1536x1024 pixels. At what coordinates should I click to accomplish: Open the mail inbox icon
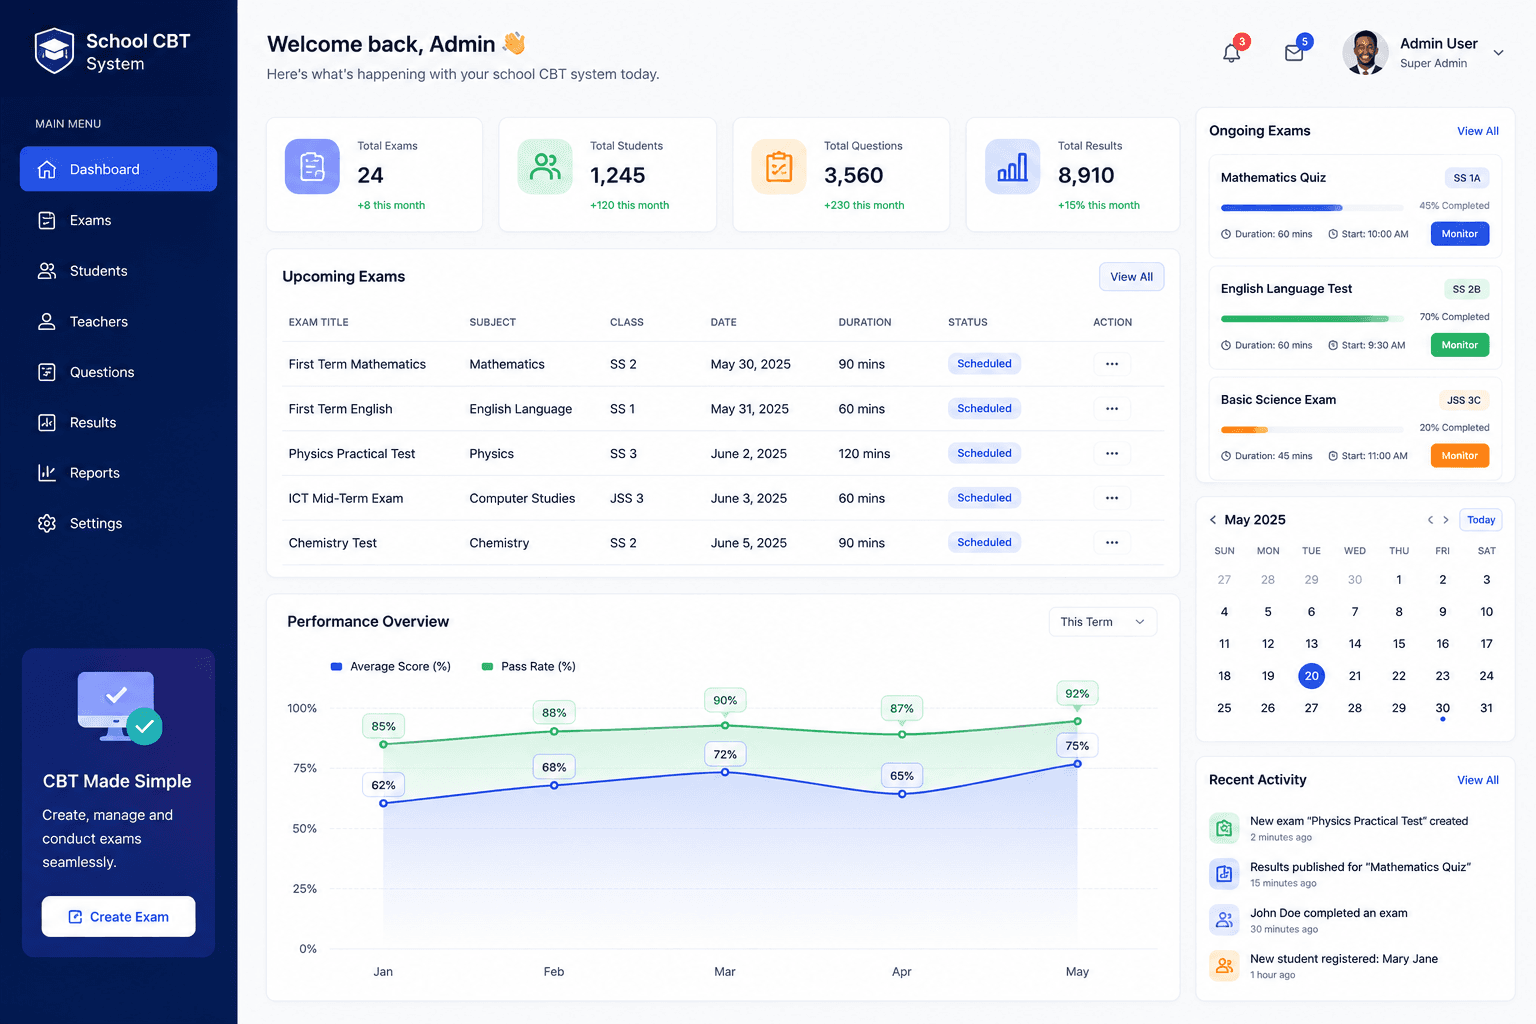tap(1294, 53)
